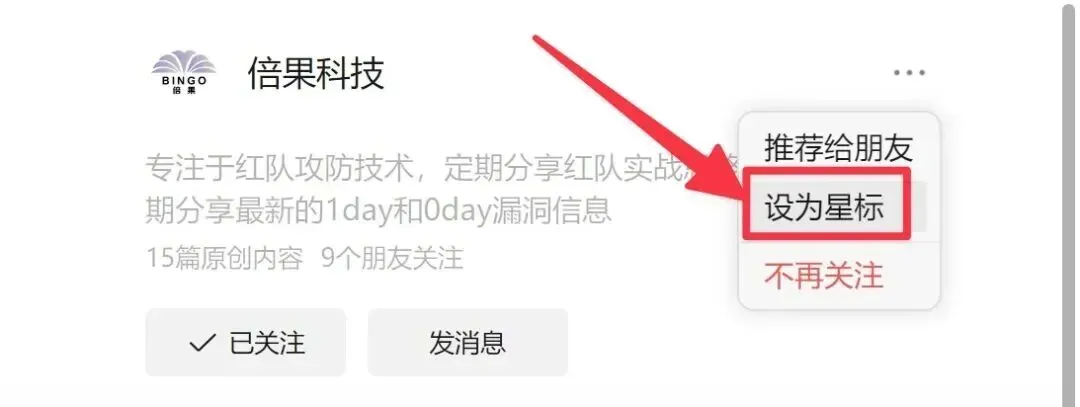Click the checkmark icon inside 已关注 button

point(202,342)
